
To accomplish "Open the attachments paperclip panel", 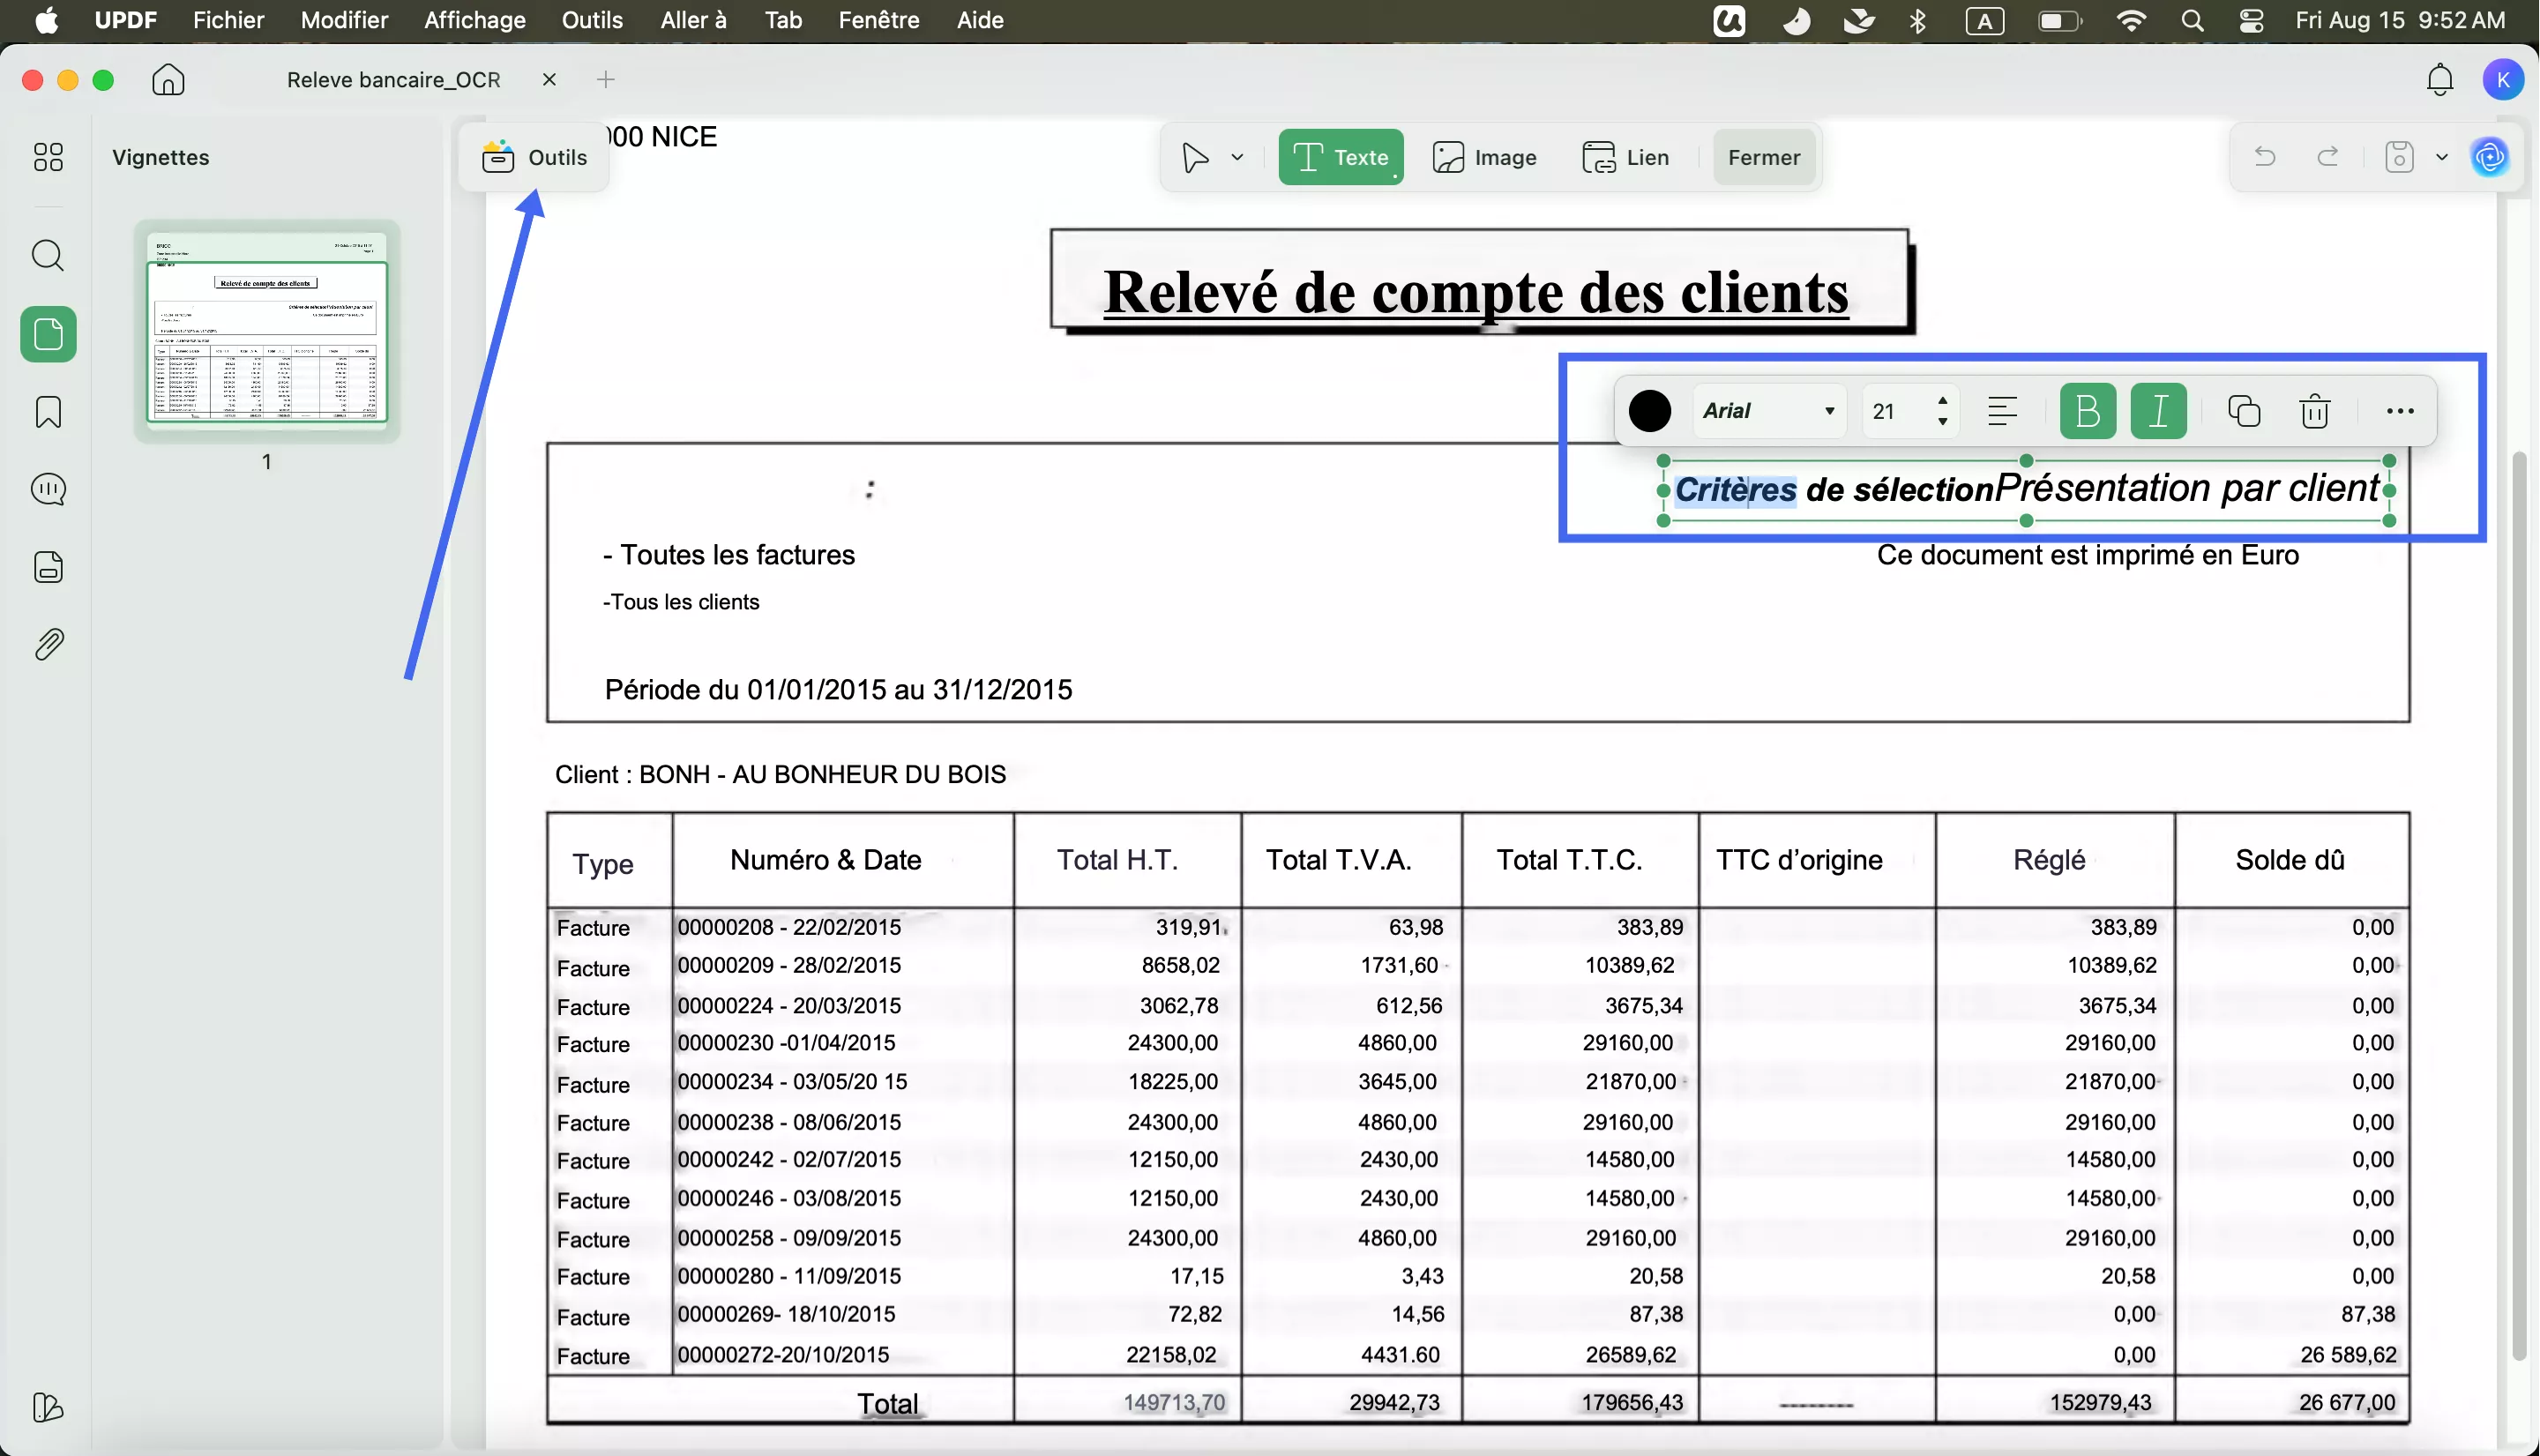I will point(48,643).
